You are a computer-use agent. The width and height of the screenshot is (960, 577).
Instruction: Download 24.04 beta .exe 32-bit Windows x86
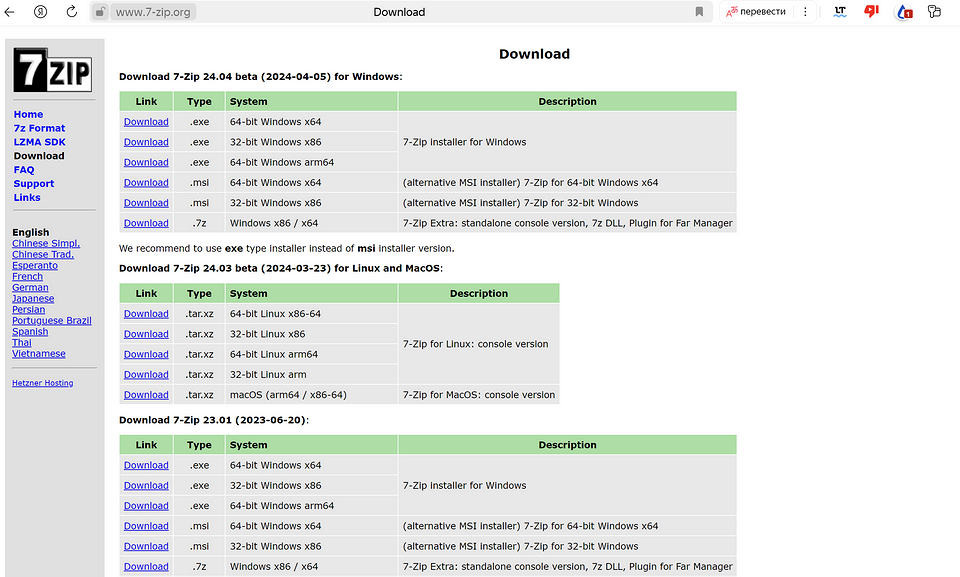(146, 142)
